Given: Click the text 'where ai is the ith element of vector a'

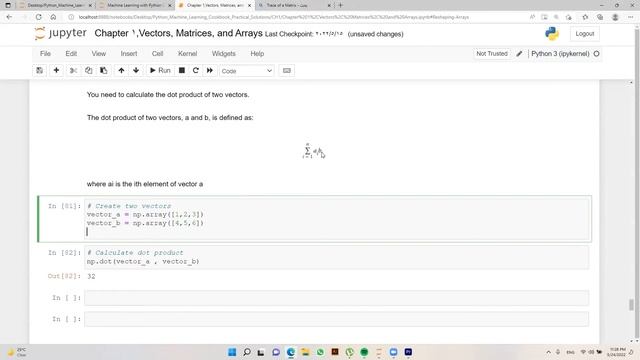Looking at the screenshot, I should coord(145,184).
